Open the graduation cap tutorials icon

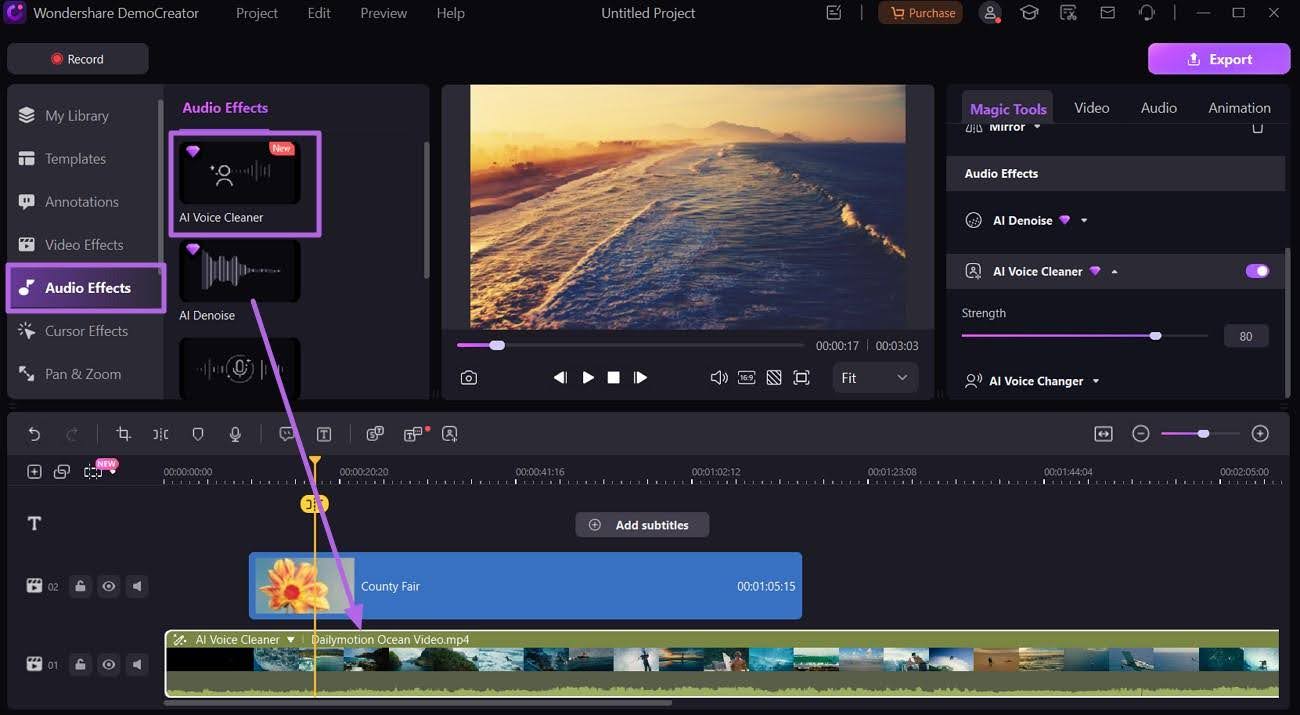point(1029,13)
